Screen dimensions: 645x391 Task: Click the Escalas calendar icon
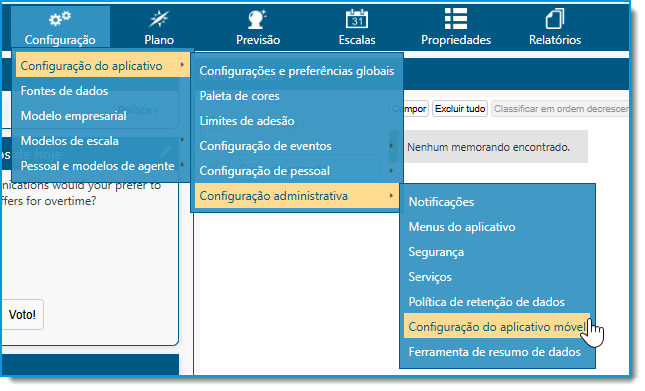click(x=357, y=19)
